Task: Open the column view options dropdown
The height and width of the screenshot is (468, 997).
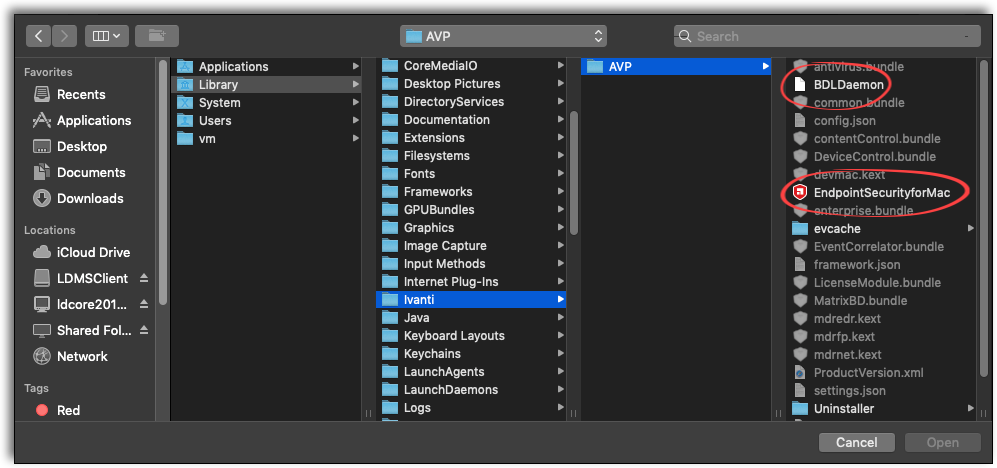Action: (x=105, y=36)
